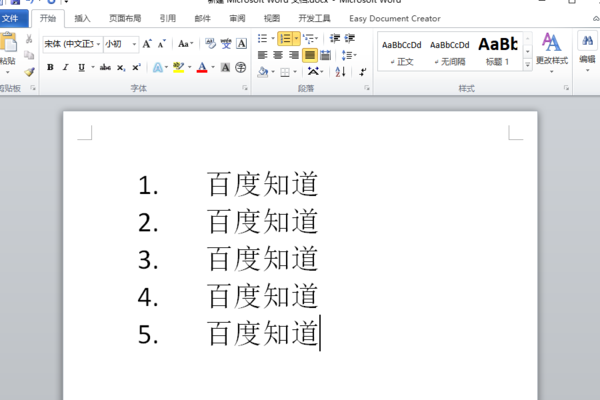Apply red font color
The height and width of the screenshot is (400, 600).
[202, 68]
